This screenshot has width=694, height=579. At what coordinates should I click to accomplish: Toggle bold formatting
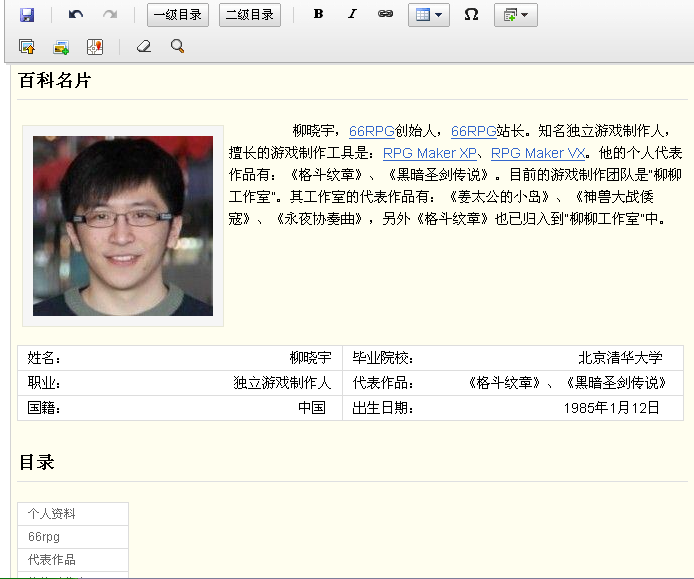pyautogui.click(x=318, y=14)
